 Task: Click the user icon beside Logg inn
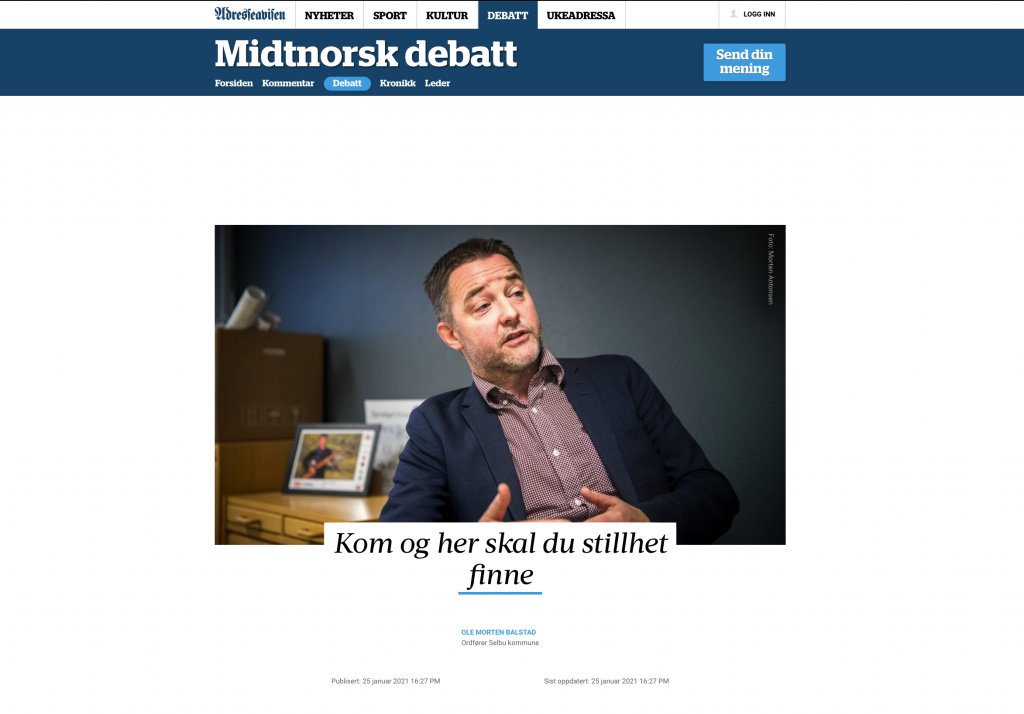[733, 14]
